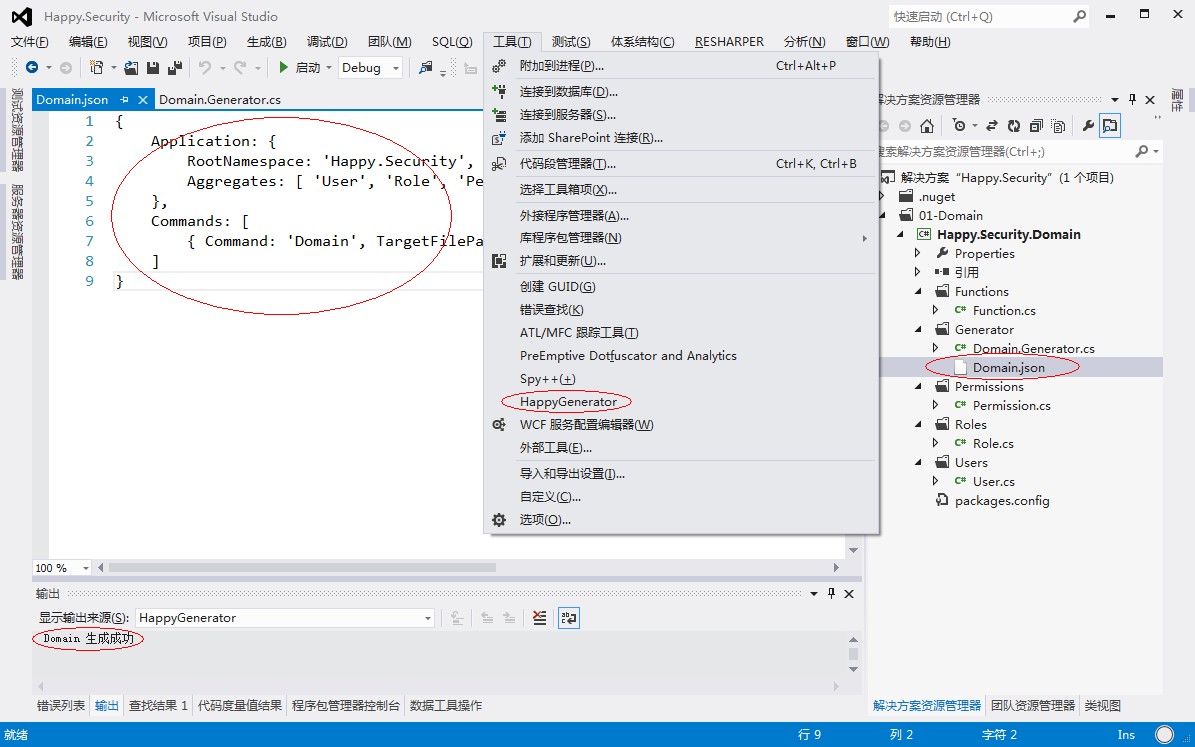1195x747 pixels.
Task: Toggle Preview Selected Items in Solution Explorer
Action: click(1110, 126)
